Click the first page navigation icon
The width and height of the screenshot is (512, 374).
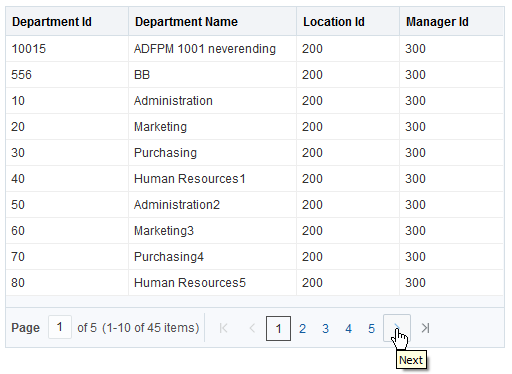224,328
